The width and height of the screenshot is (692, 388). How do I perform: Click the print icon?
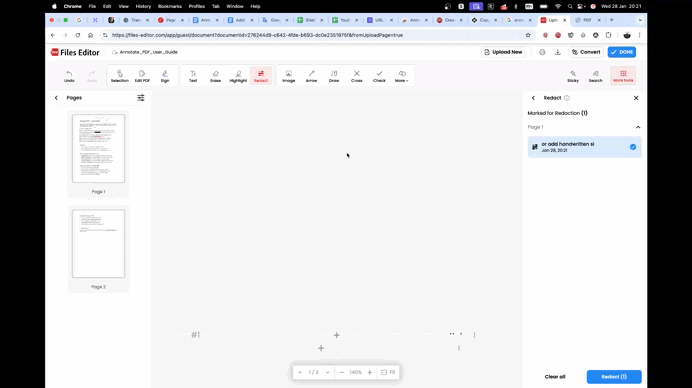click(542, 52)
